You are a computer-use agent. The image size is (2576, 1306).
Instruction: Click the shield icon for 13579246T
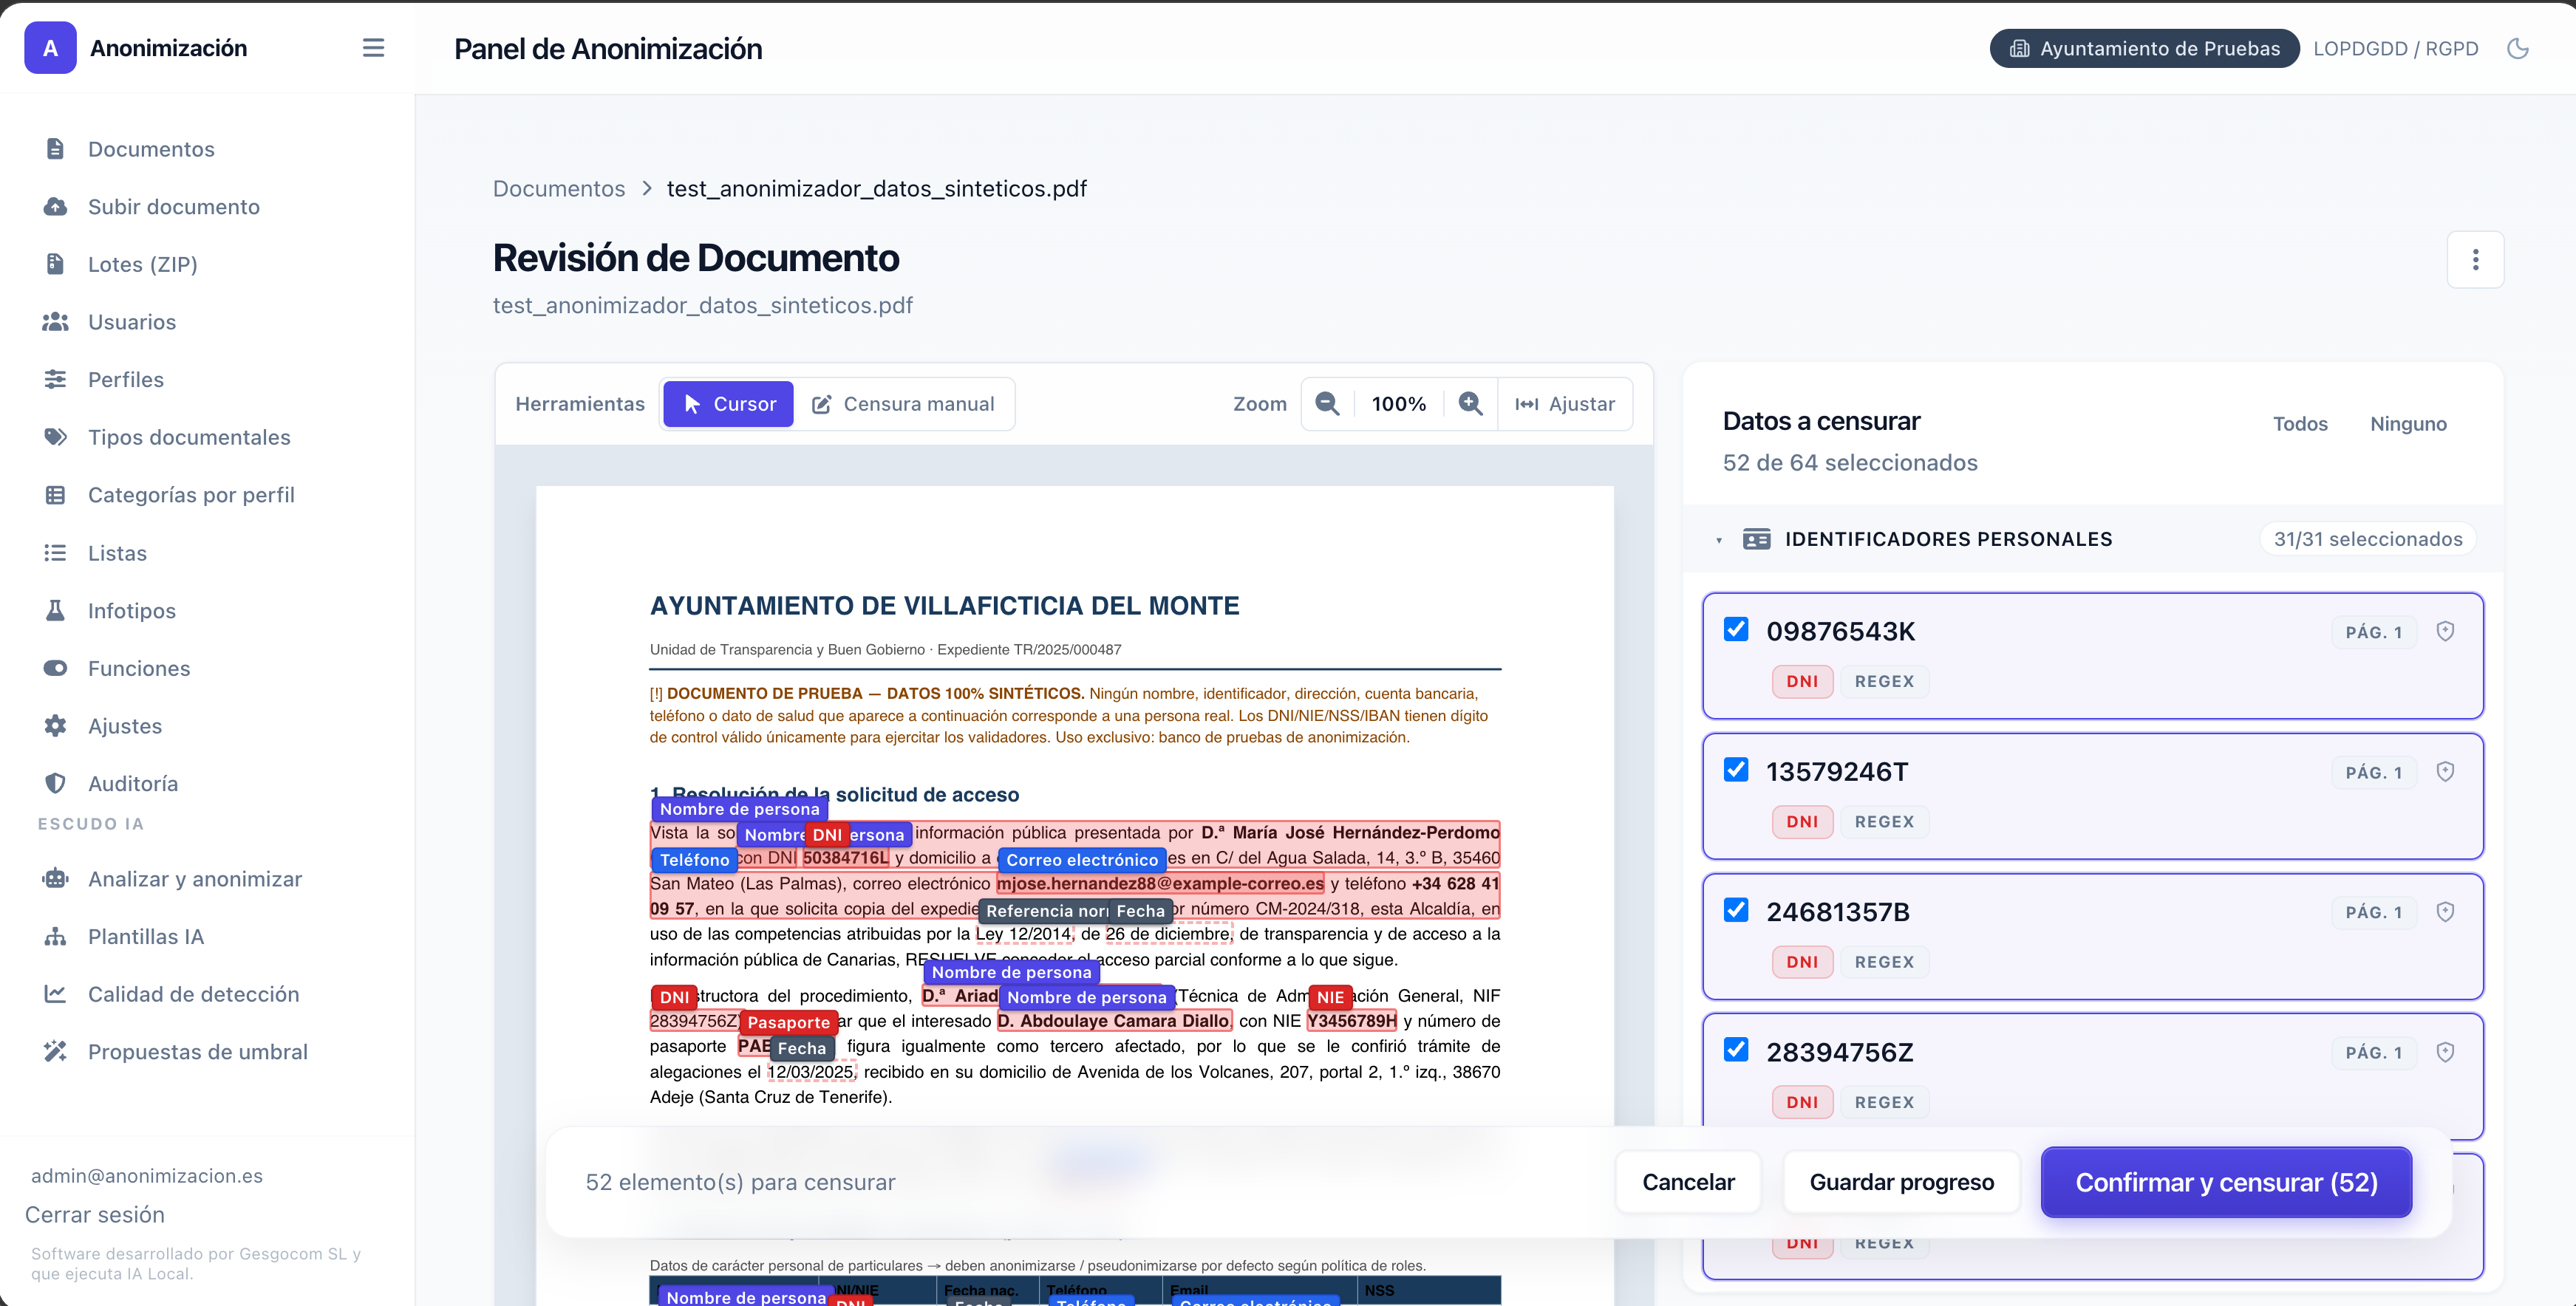coord(2445,771)
